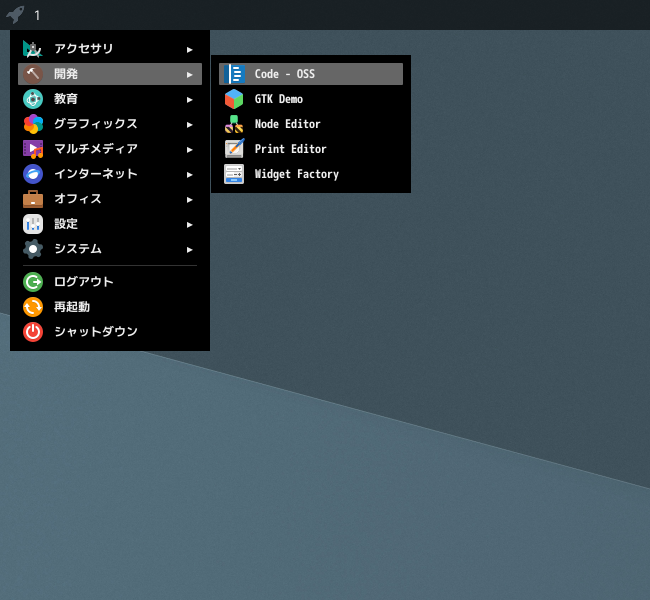Choose 再起動 to reboot

pyautogui.click(x=110, y=307)
